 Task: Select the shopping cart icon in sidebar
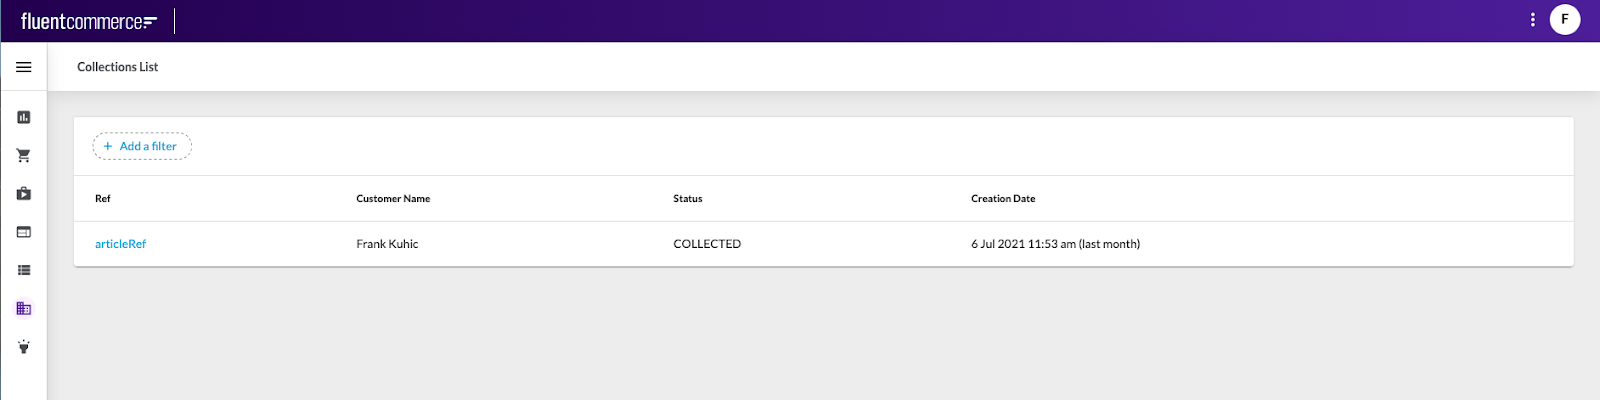coord(24,156)
